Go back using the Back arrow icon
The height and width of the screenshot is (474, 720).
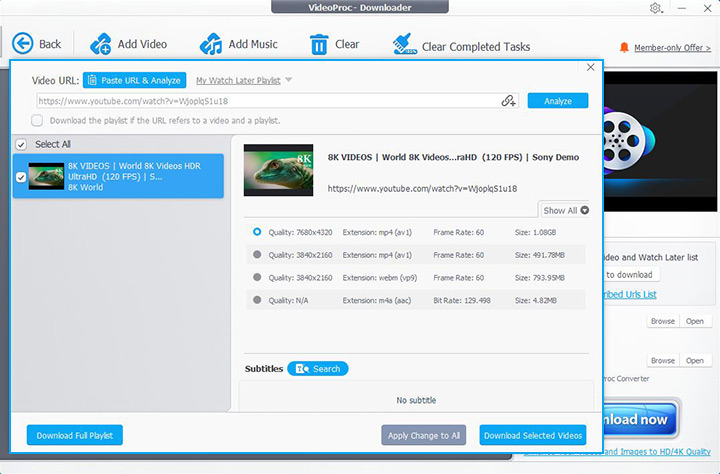[x=22, y=44]
